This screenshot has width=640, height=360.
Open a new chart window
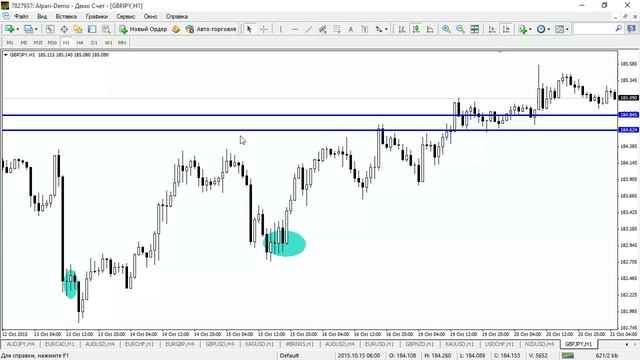[x=9, y=29]
